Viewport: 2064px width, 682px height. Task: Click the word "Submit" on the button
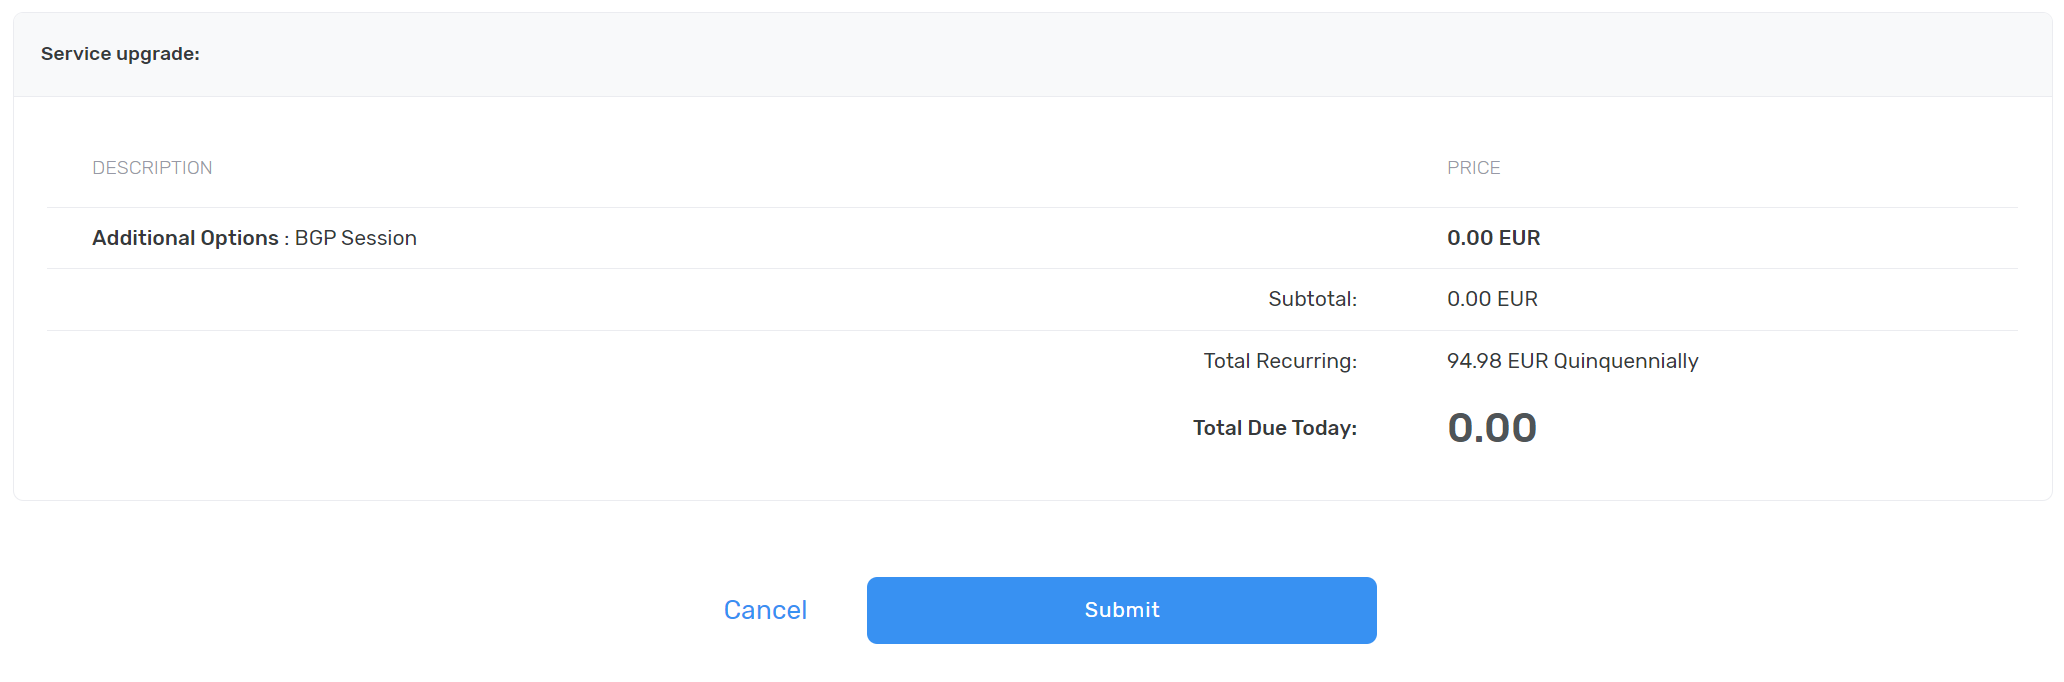(x=1122, y=610)
